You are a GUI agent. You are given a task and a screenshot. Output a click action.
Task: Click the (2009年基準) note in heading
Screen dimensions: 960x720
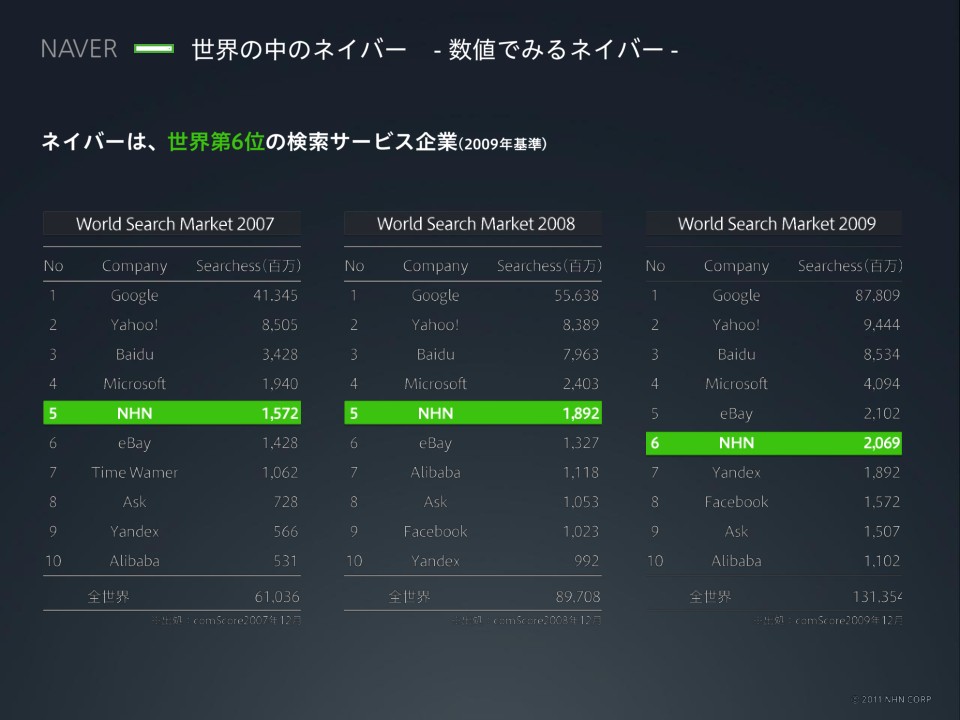click(x=502, y=144)
